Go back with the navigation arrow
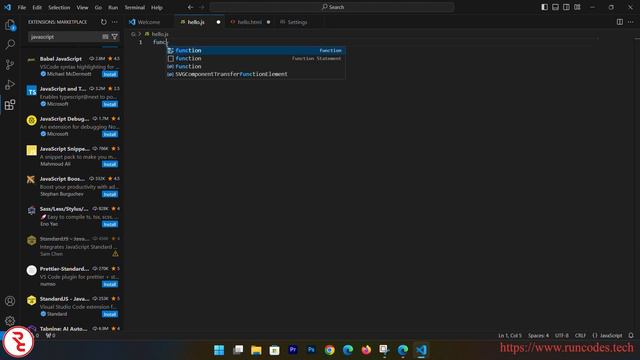640x360 pixels. click(191, 7)
